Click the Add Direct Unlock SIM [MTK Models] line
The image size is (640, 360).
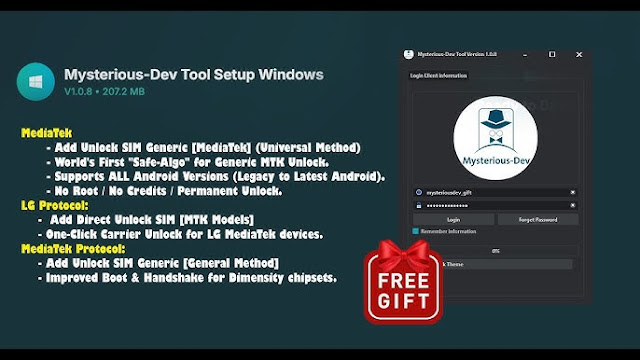146,220
